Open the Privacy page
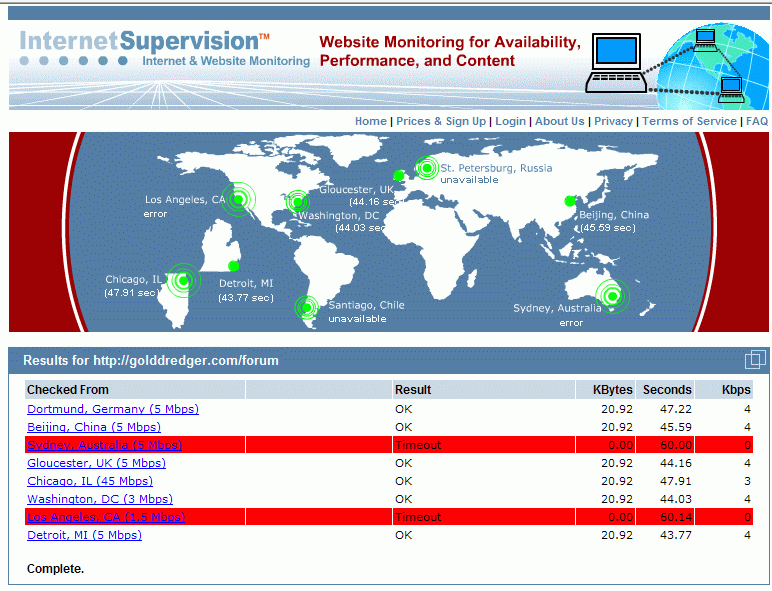 click(x=613, y=121)
